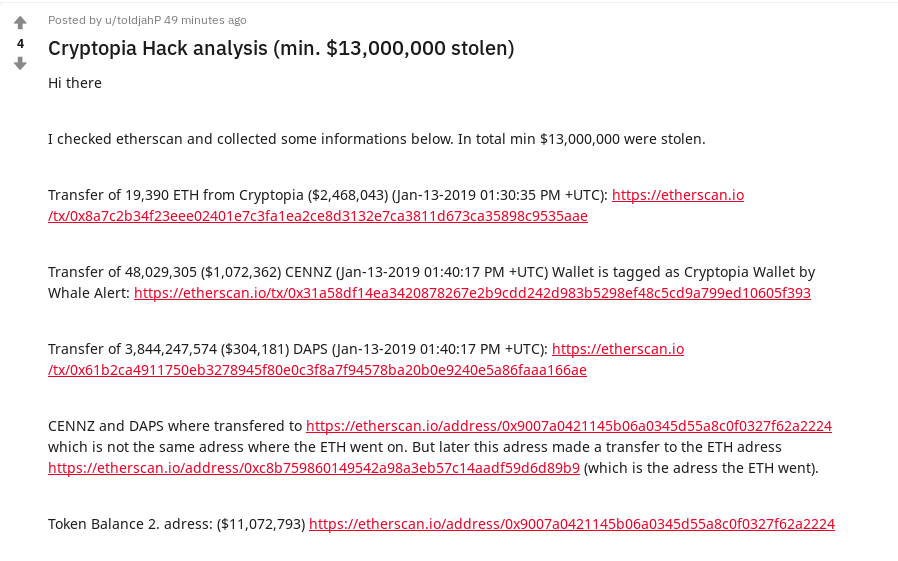The image size is (898, 561).
Task: Open the ETH address link 0xc8b75986
Action: [x=314, y=468]
